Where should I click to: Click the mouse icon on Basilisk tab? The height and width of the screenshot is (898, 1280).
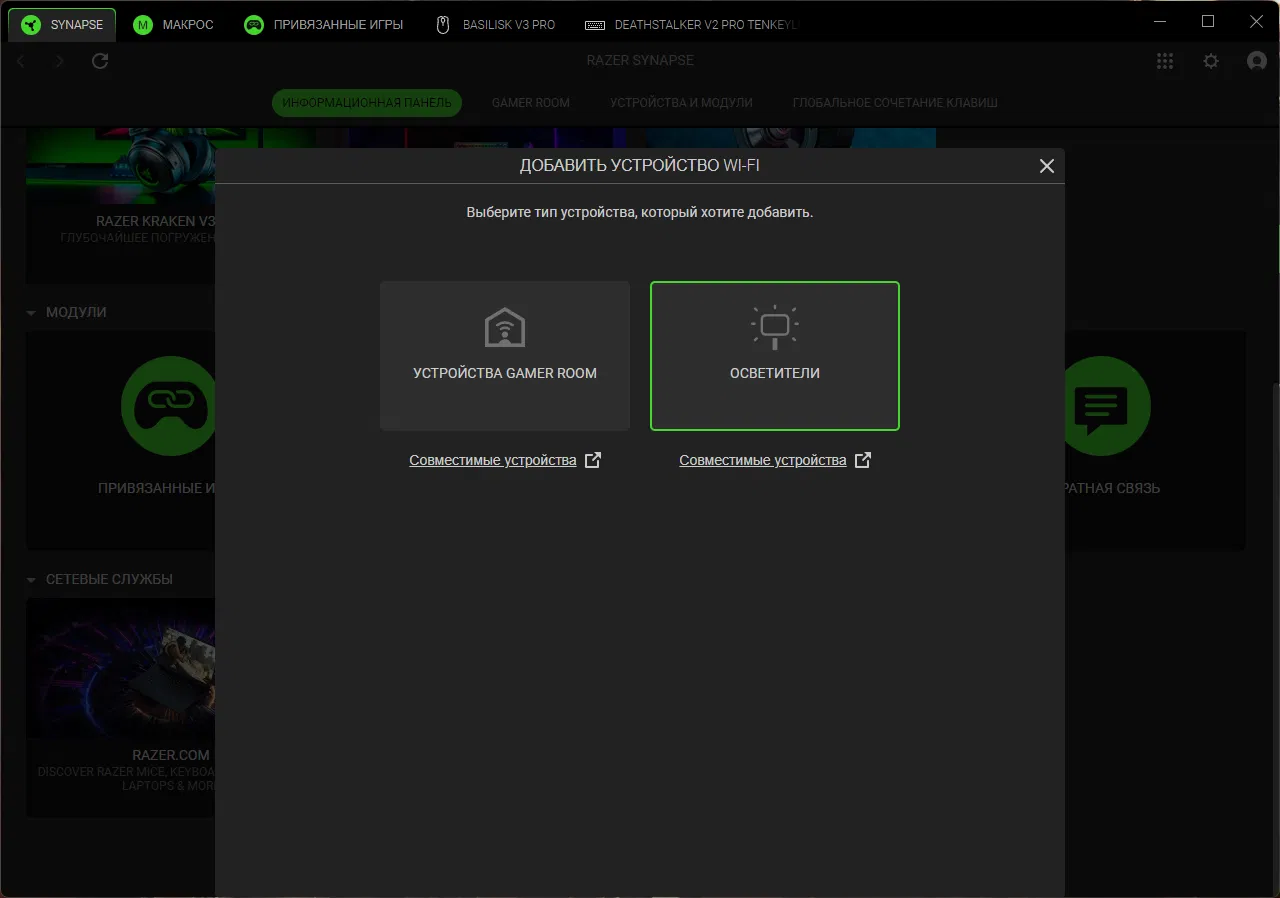[x=443, y=24]
